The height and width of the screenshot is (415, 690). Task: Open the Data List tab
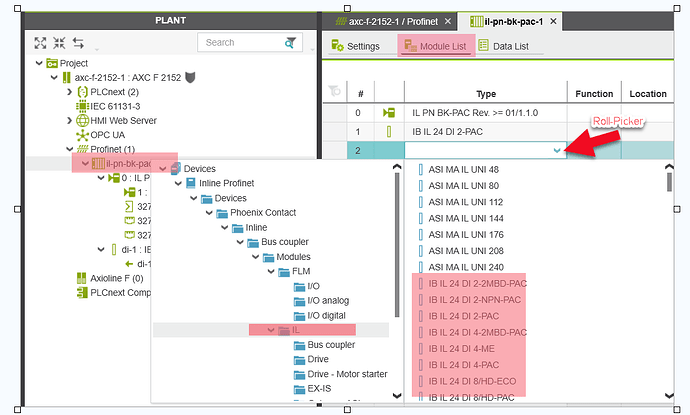pyautogui.click(x=504, y=46)
